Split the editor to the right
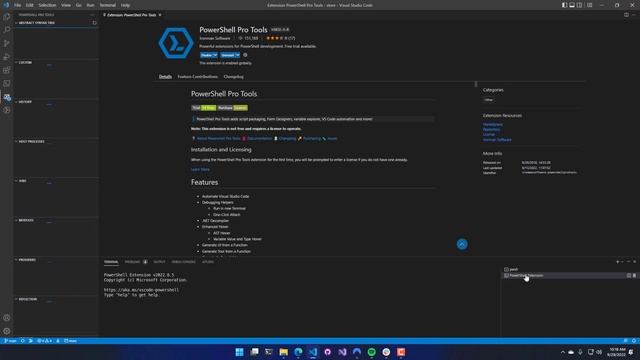This screenshot has width=640, height=360. point(626,15)
